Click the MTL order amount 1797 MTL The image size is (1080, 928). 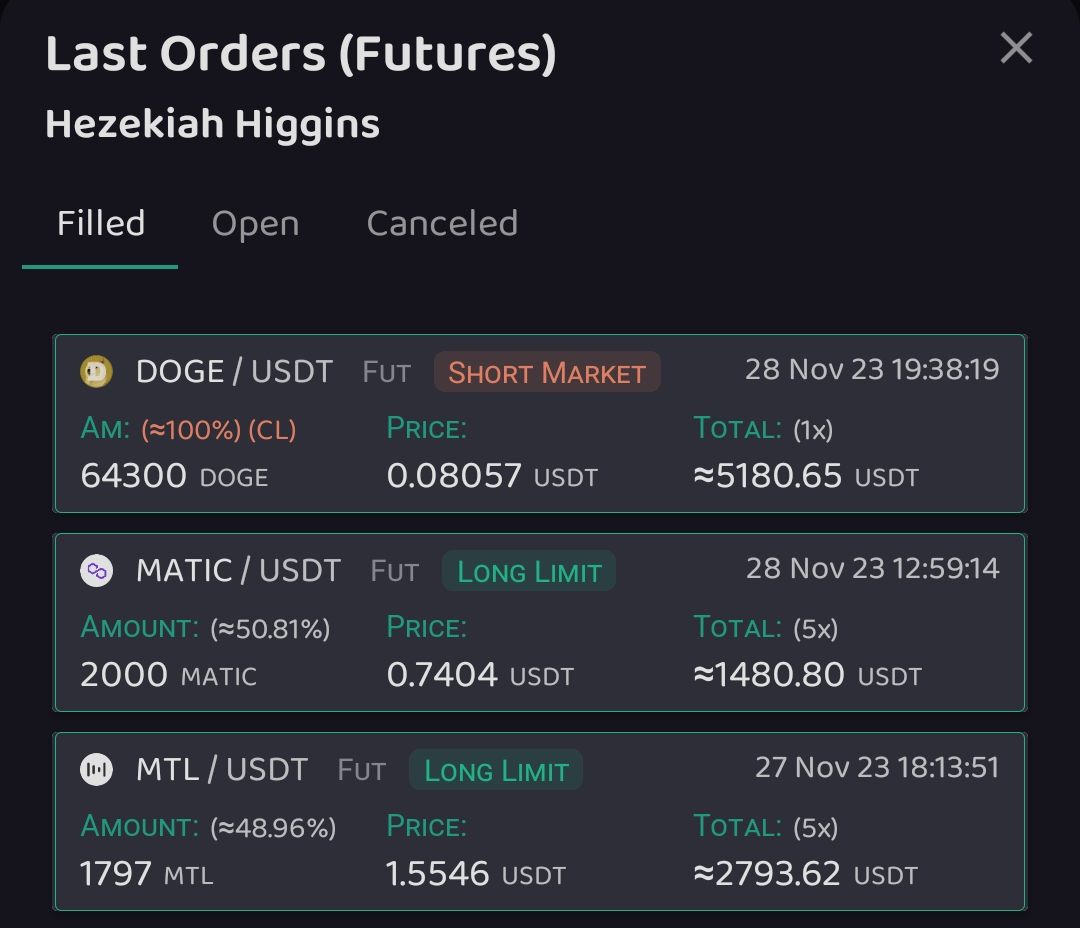click(x=146, y=874)
